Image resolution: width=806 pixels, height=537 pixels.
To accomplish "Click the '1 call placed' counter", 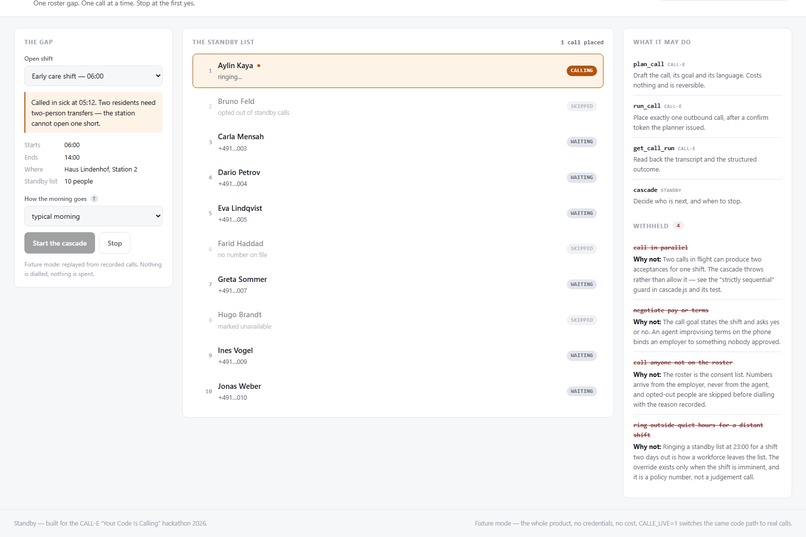I will (582, 42).
